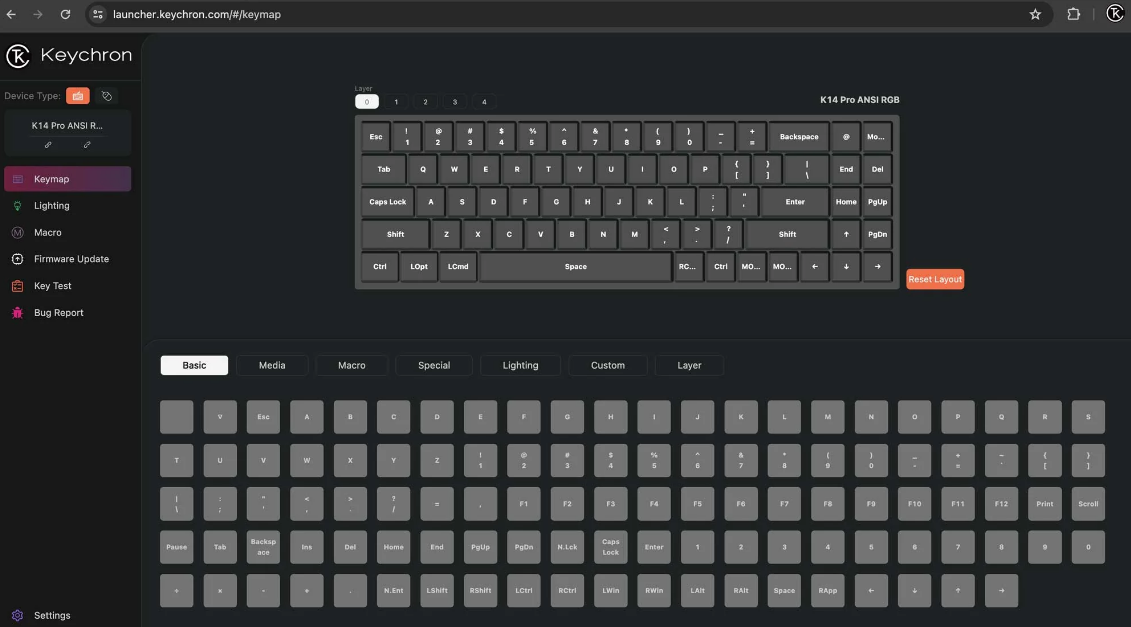Open the Media keycode tab
Screen dimensions: 1131x627
(x=272, y=365)
